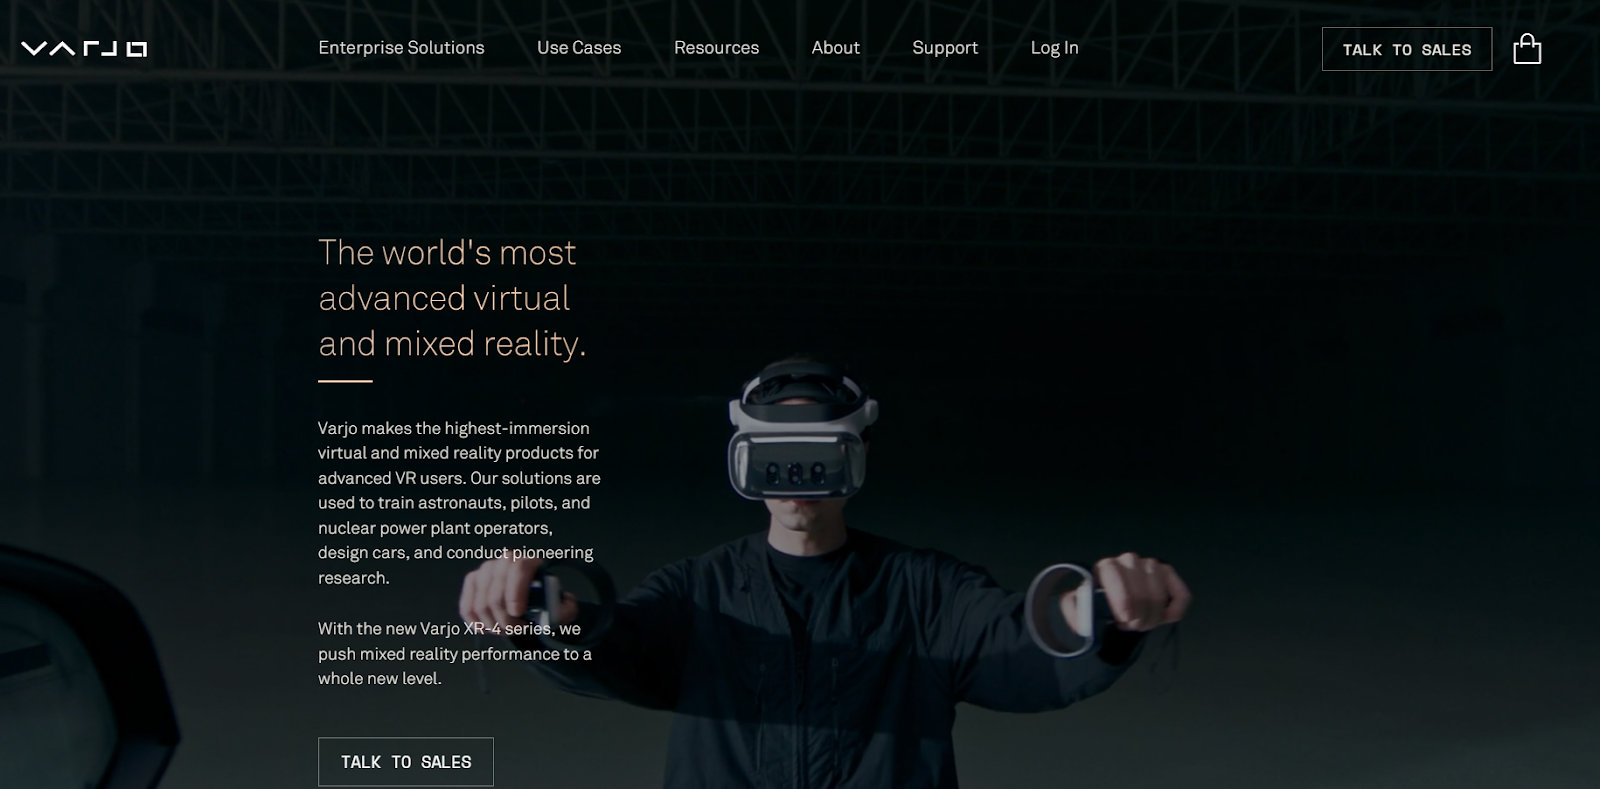Open the shopping bag cart icon

[1527, 48]
